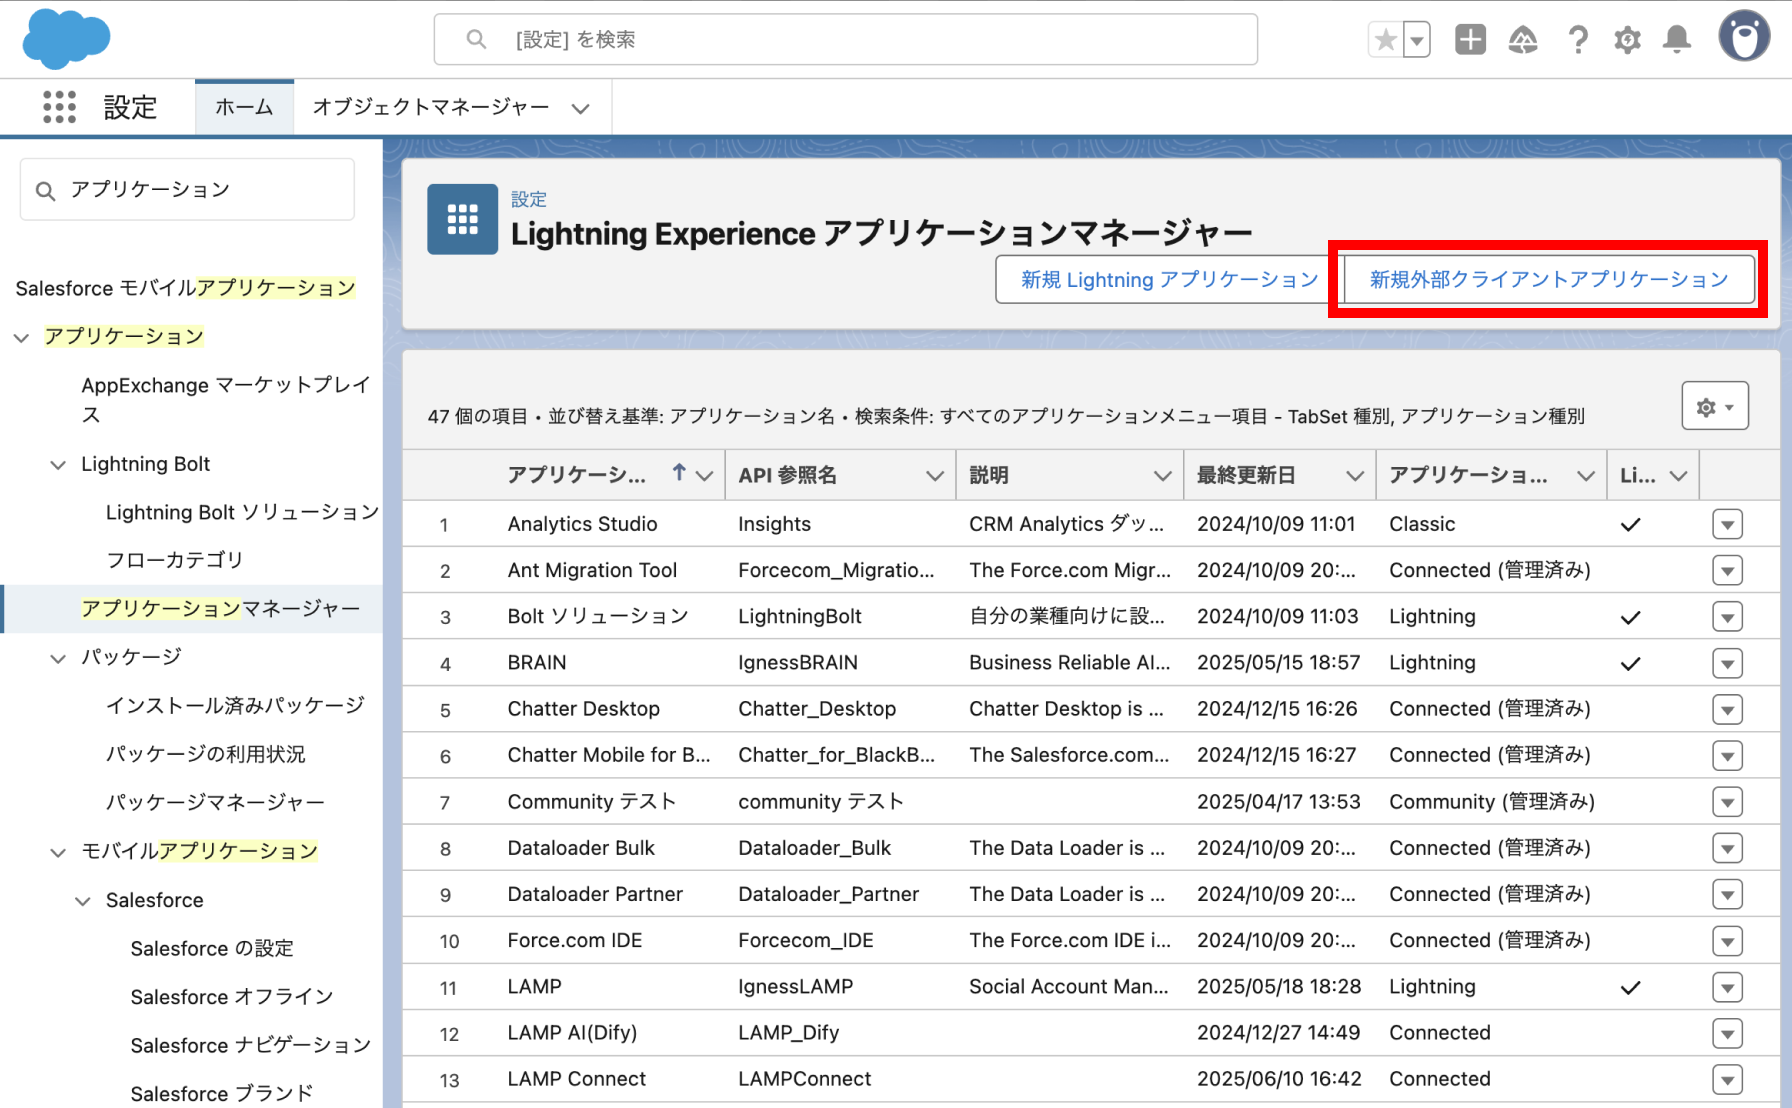Screen dimensions: 1792x1108
Task: Select the ホーム tab
Action: point(244,107)
